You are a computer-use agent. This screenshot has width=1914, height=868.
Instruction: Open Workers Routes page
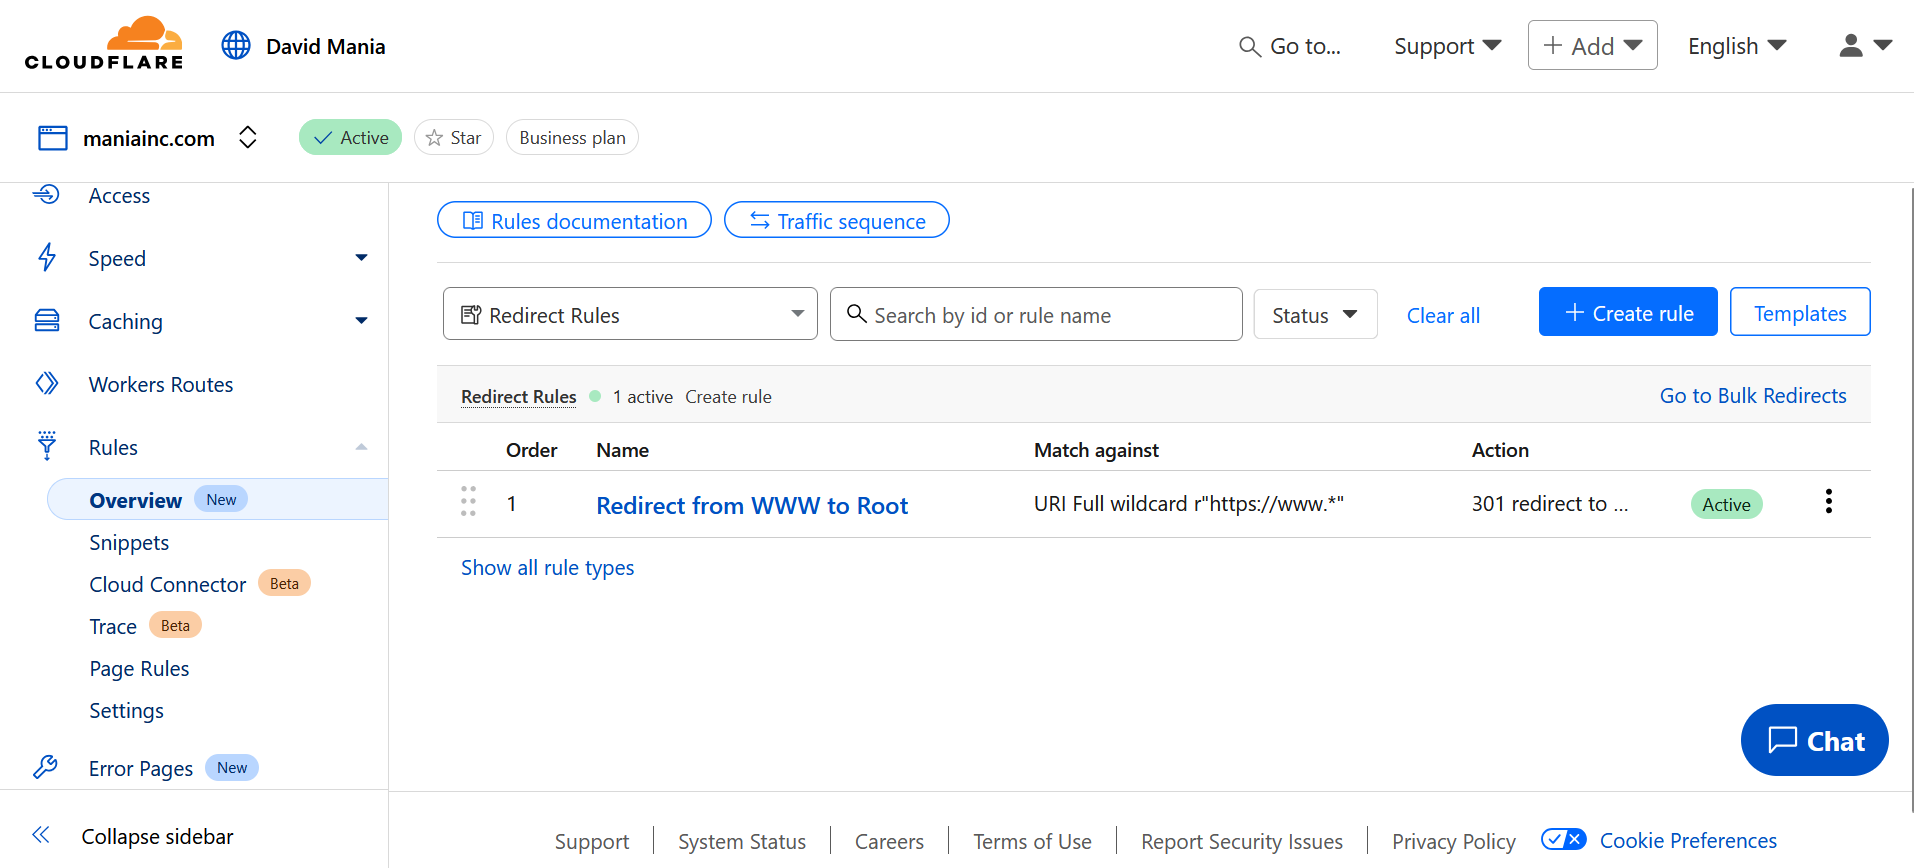tap(161, 385)
